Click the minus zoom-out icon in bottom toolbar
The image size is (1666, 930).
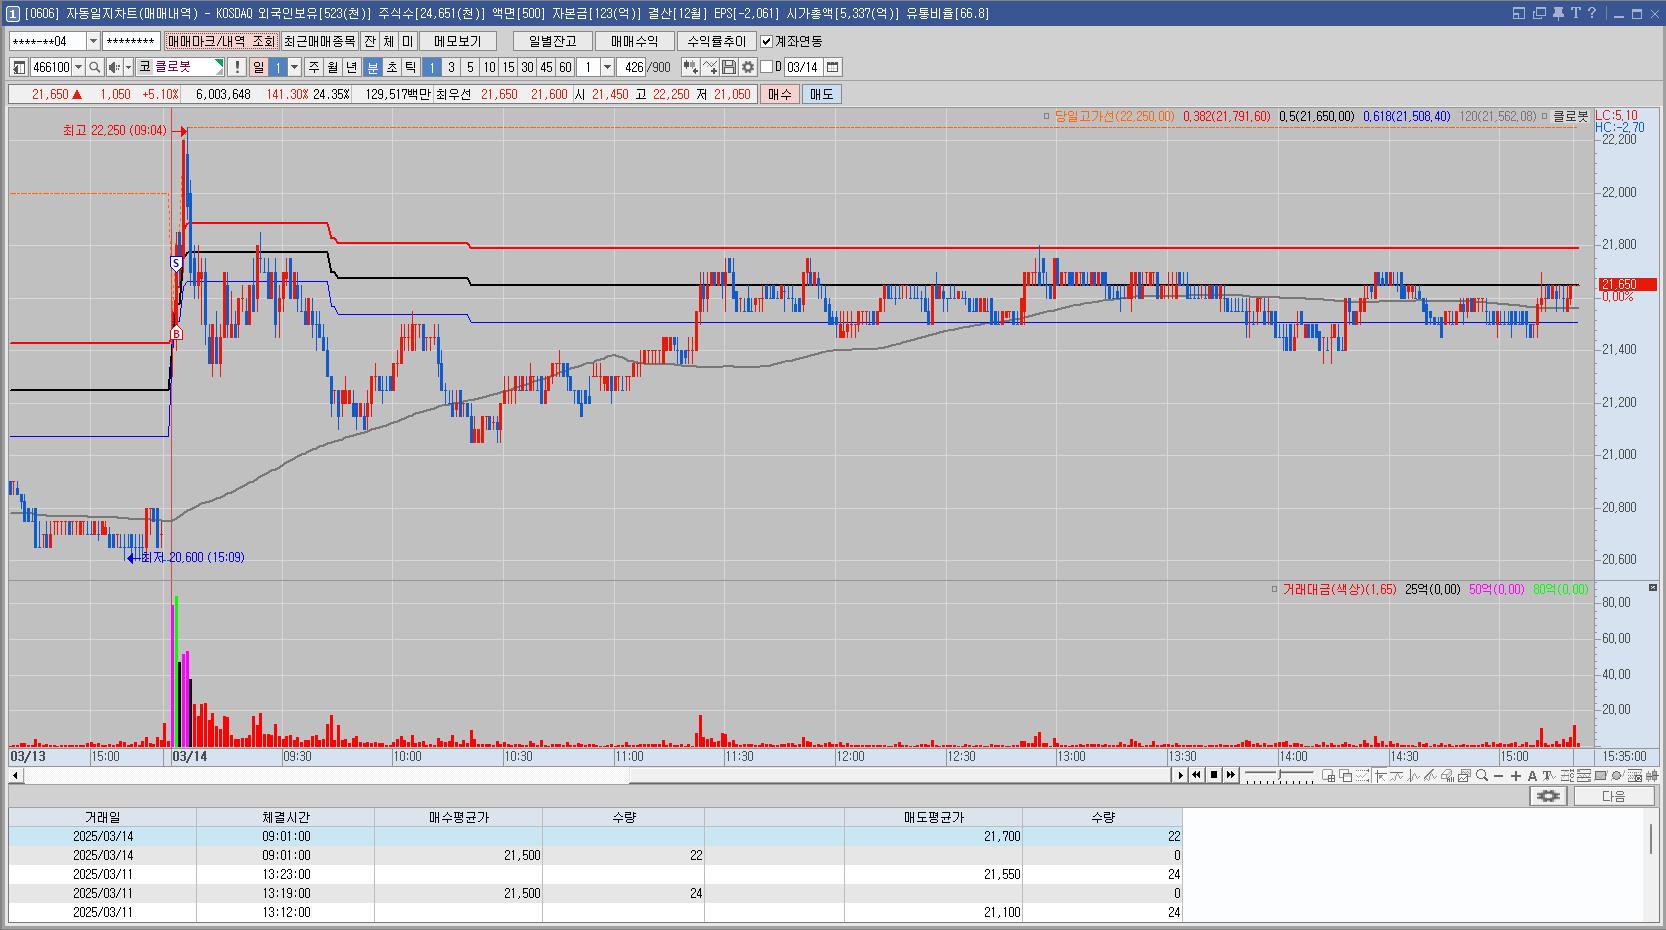click(x=1498, y=775)
